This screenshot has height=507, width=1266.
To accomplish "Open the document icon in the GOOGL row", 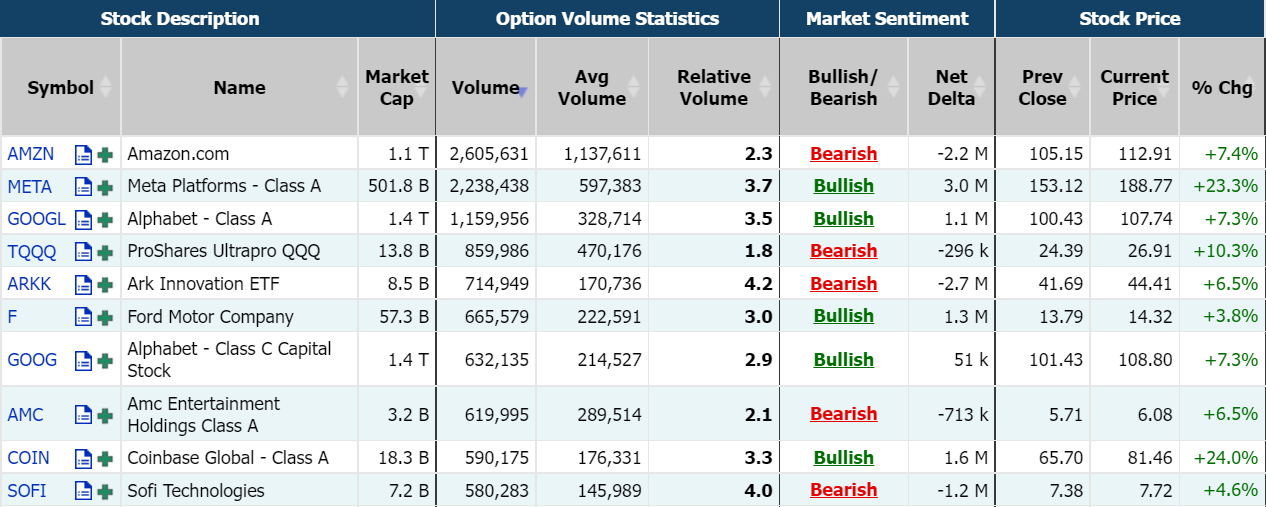I will pyautogui.click(x=84, y=220).
